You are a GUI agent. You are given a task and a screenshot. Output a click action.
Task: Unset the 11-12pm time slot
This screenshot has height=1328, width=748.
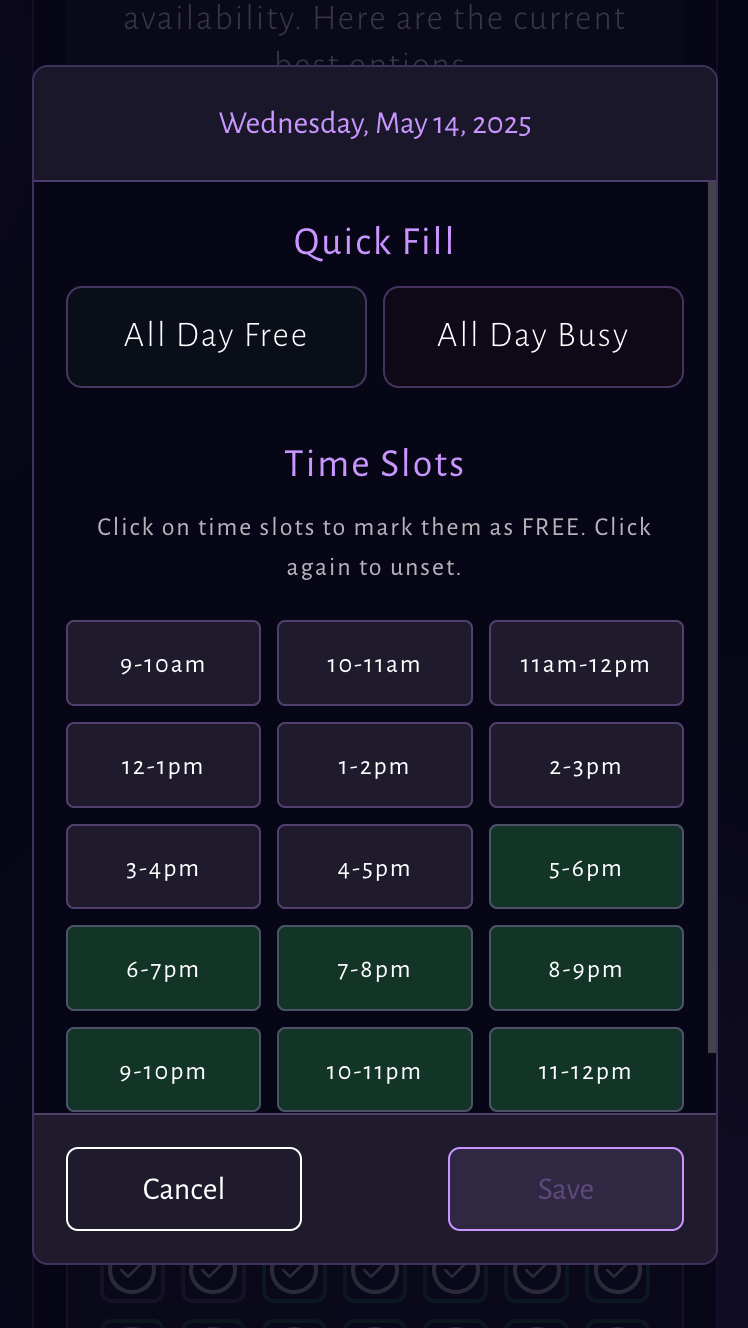(x=586, y=1069)
